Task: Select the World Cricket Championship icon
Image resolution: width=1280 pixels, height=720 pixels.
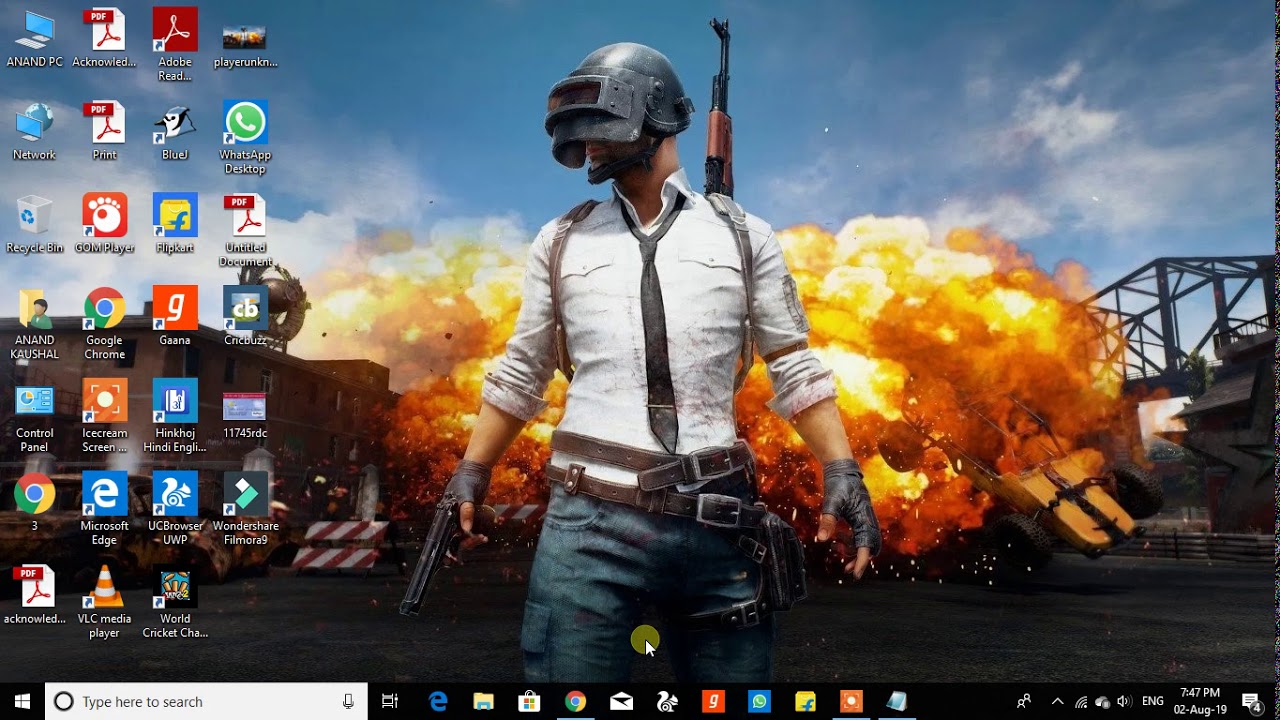Action: (x=174, y=603)
